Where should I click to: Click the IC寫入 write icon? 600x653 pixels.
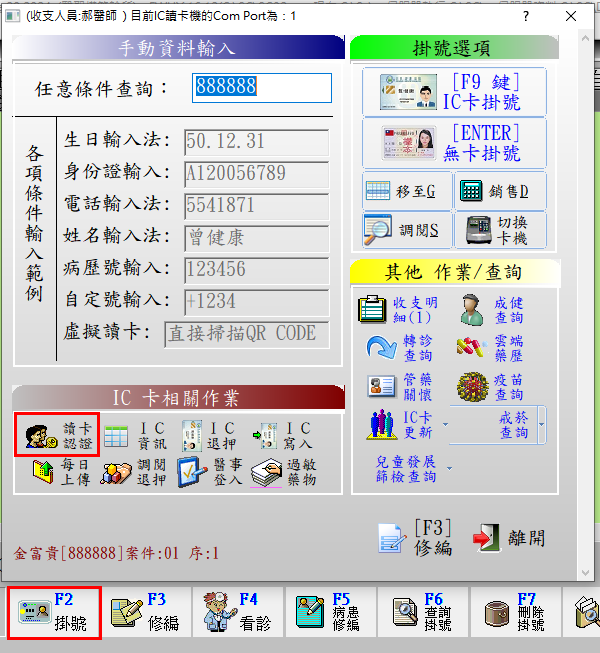click(x=282, y=436)
